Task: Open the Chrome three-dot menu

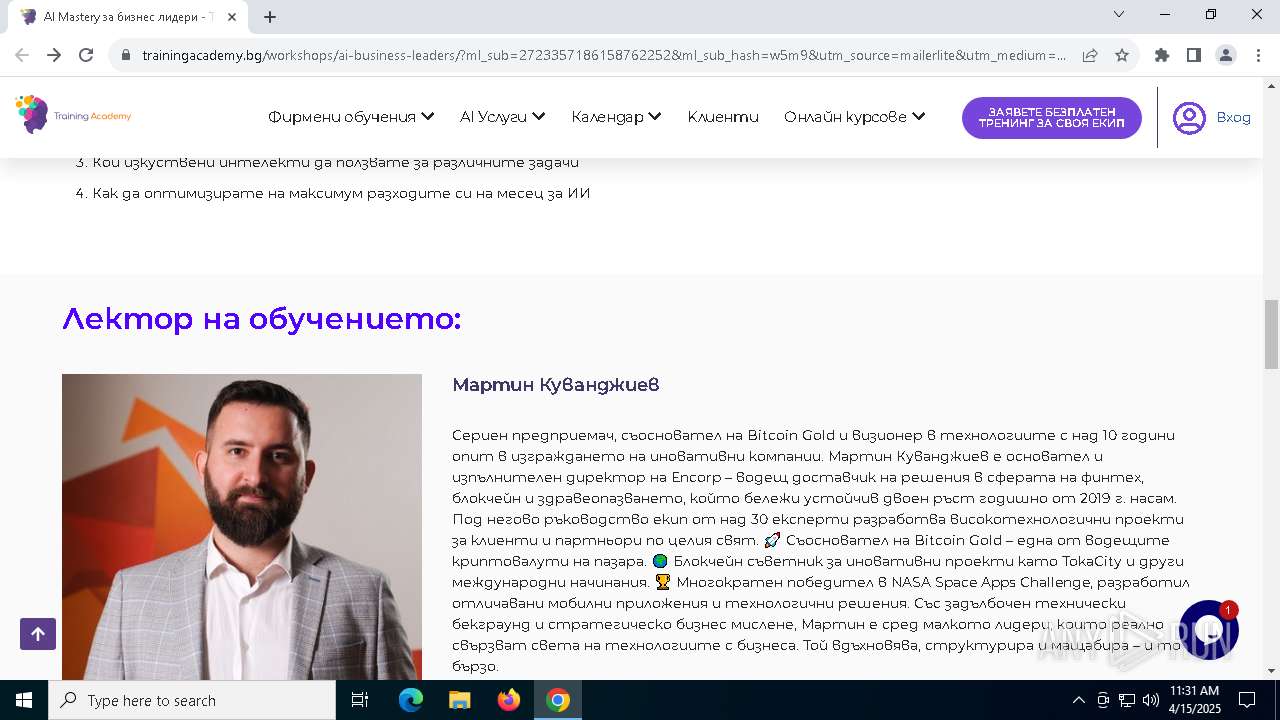Action: [1258, 55]
